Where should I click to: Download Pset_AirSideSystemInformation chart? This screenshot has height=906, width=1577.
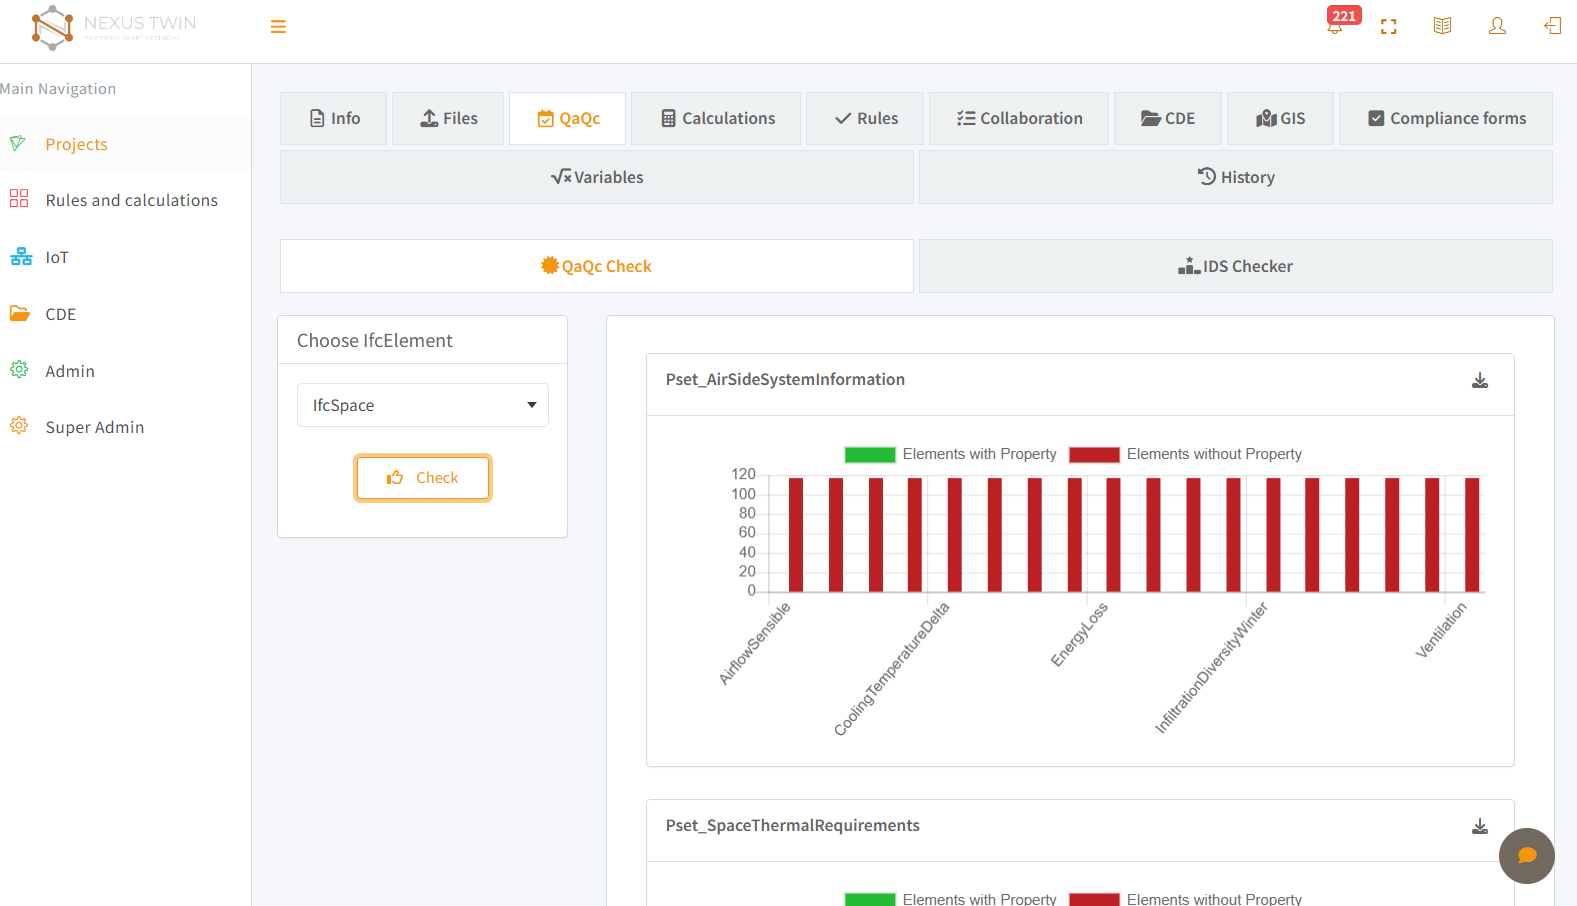pos(1480,380)
